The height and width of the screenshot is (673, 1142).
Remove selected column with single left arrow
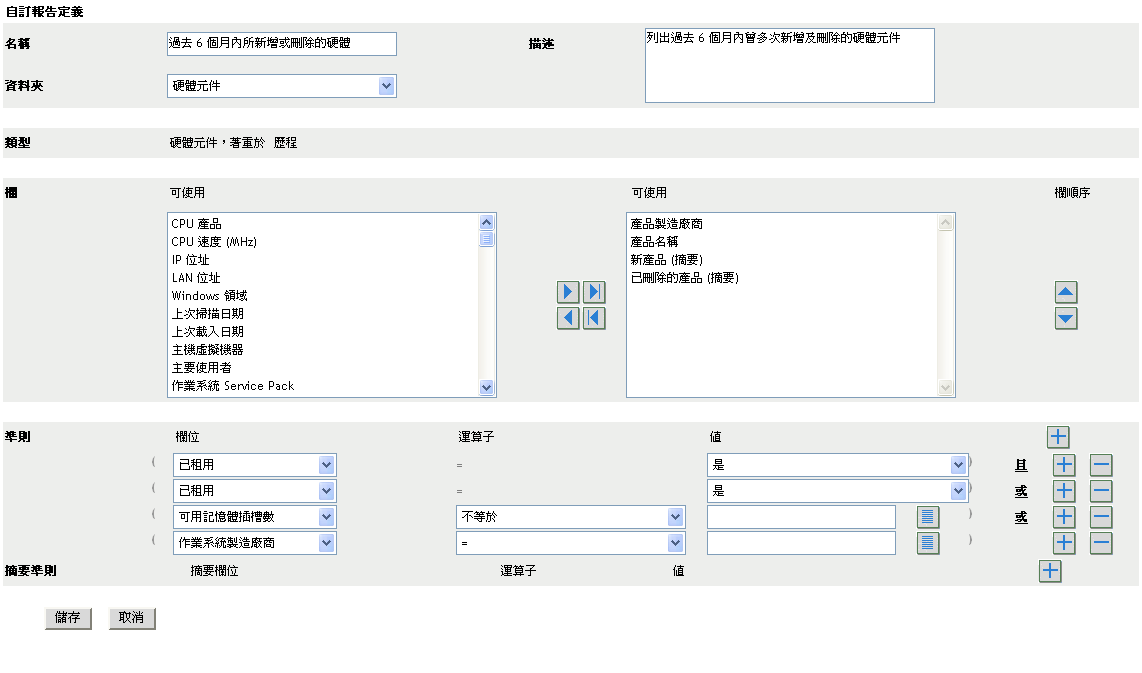[x=568, y=318]
